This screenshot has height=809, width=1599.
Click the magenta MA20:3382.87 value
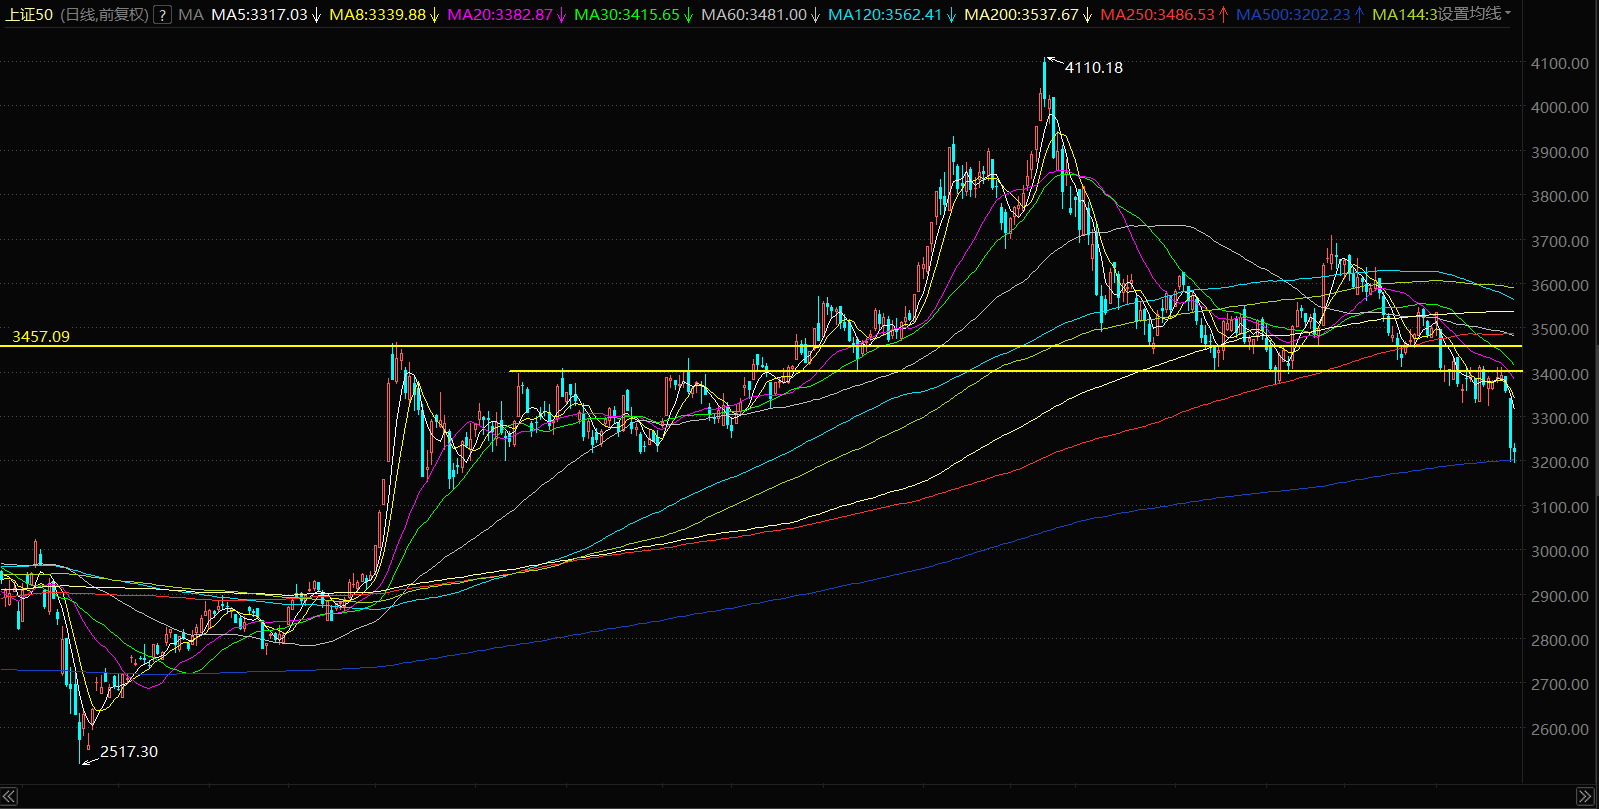coord(500,15)
